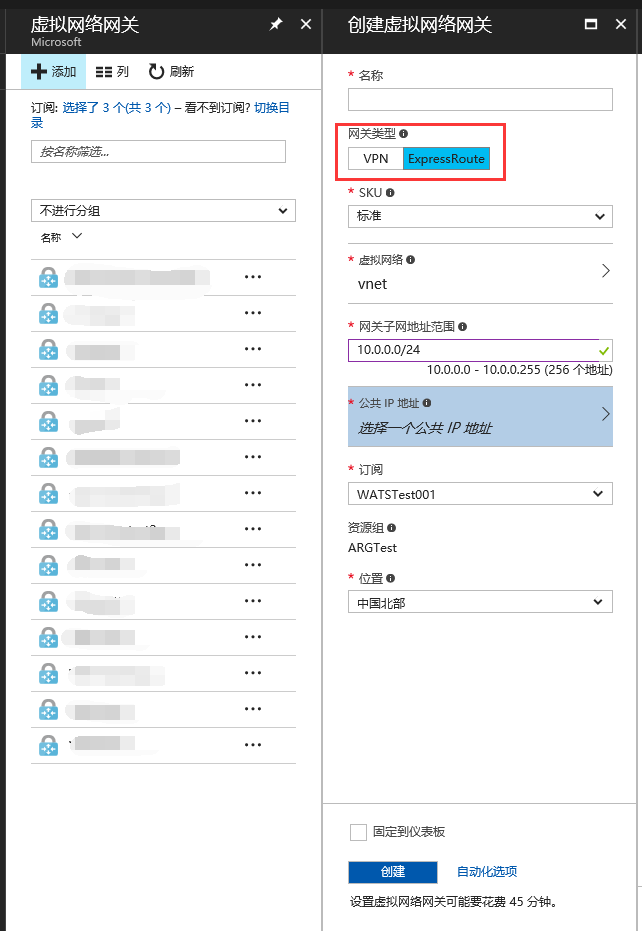Click info icon next to 网关类型
The height and width of the screenshot is (931, 642).
click(x=404, y=133)
